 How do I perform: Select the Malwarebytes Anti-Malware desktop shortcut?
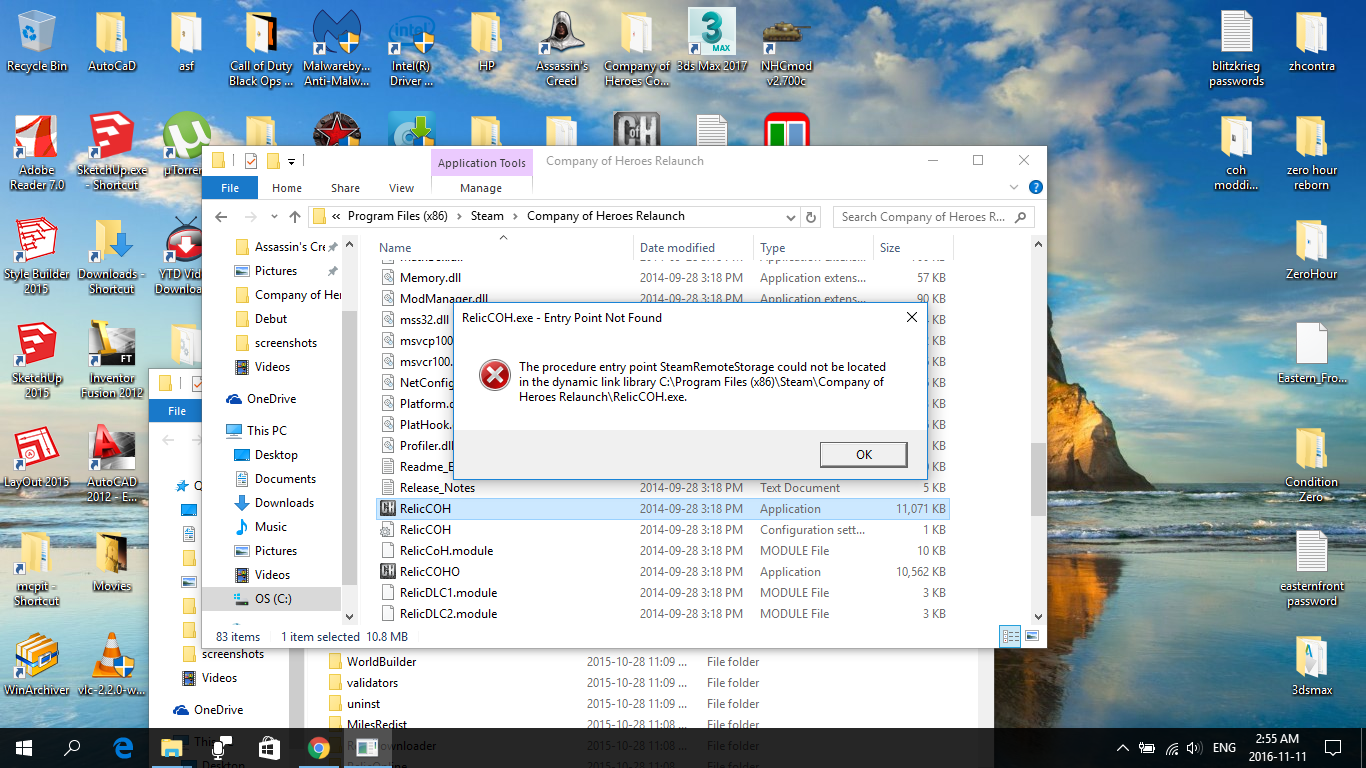tap(337, 49)
